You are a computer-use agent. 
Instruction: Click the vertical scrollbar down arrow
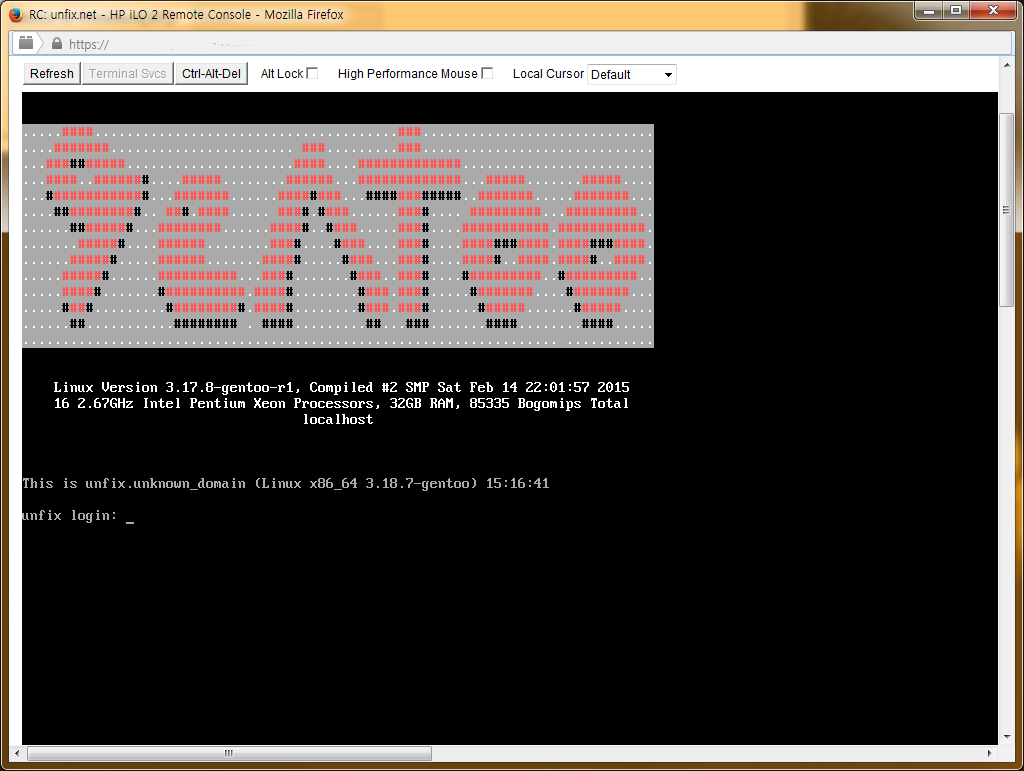click(1007, 738)
